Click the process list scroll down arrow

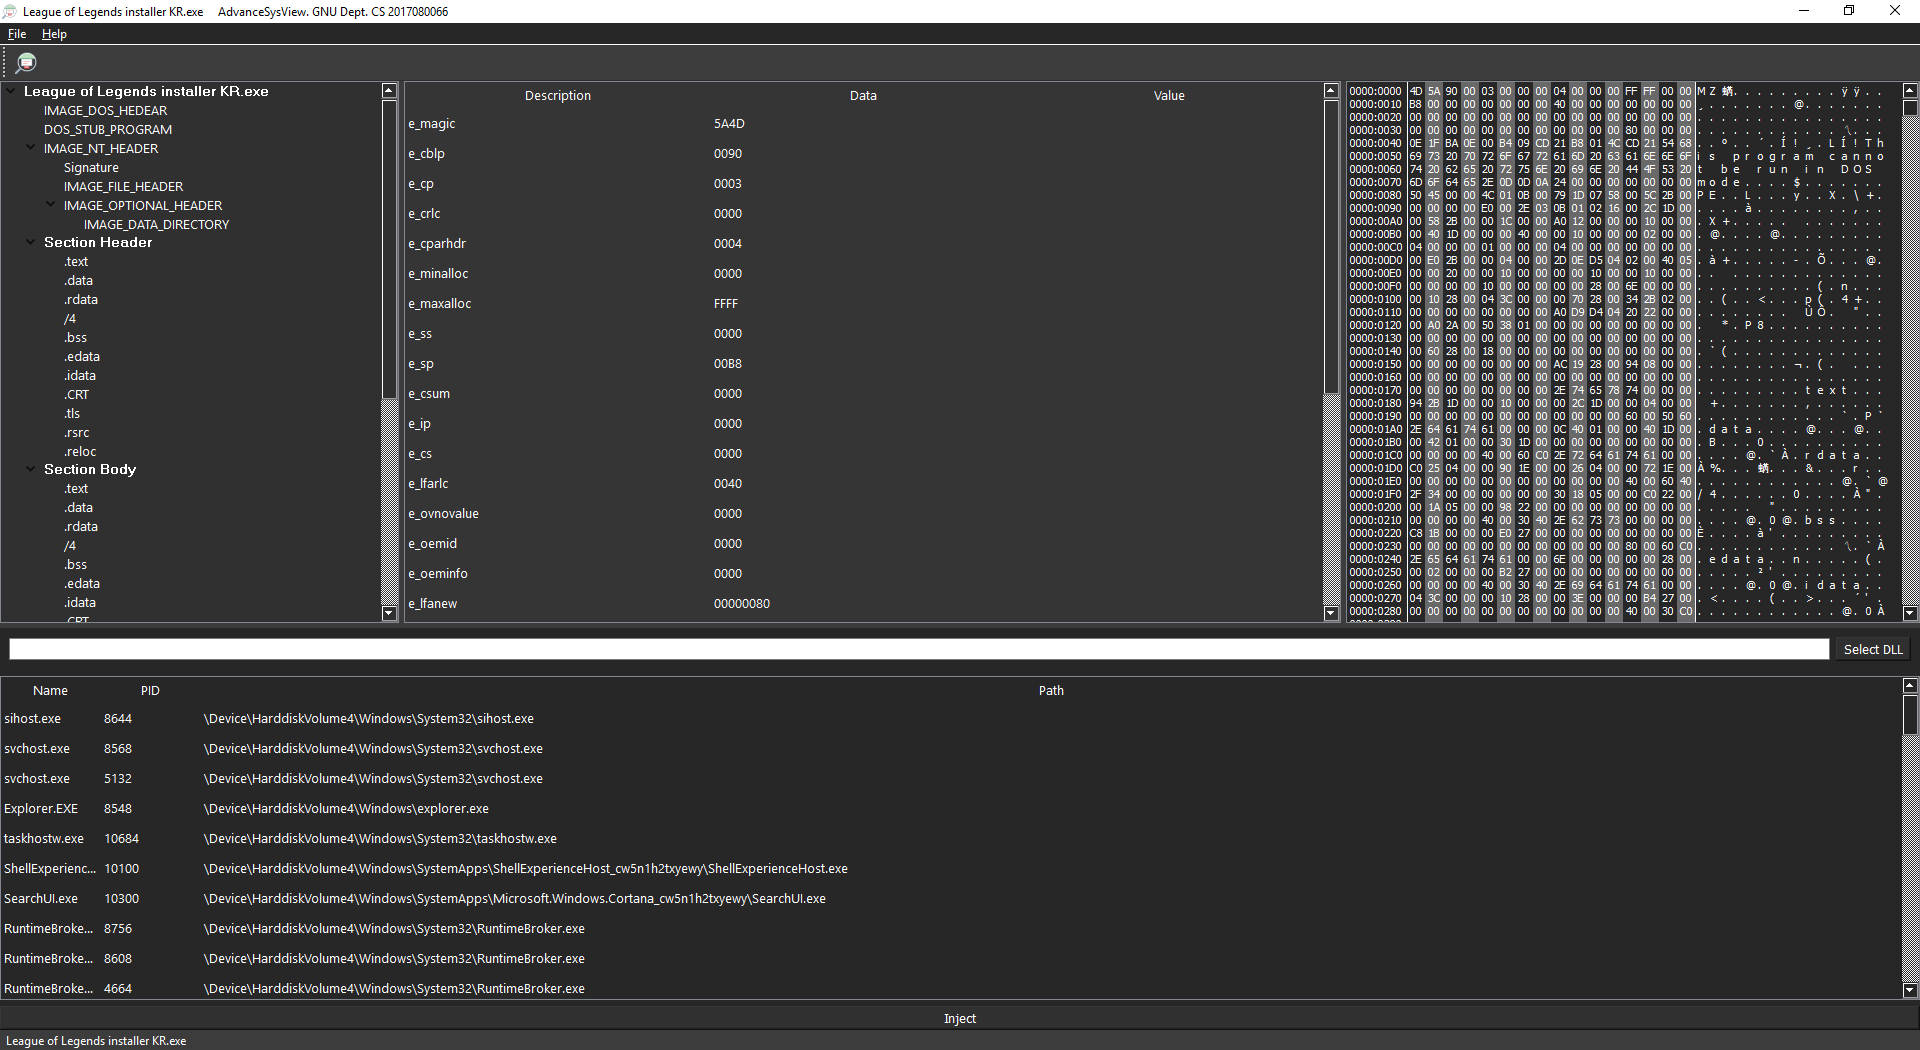click(1910, 990)
